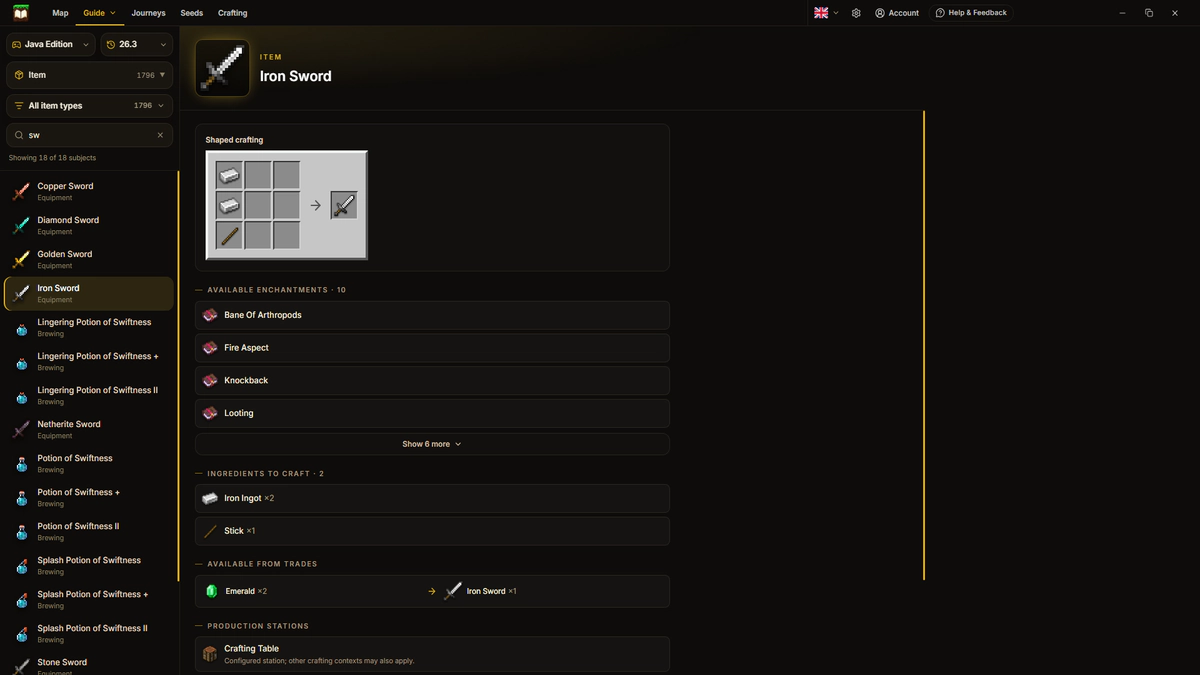The height and width of the screenshot is (675, 1200).
Task: Click the Crafting Table station icon
Action: tap(210, 654)
